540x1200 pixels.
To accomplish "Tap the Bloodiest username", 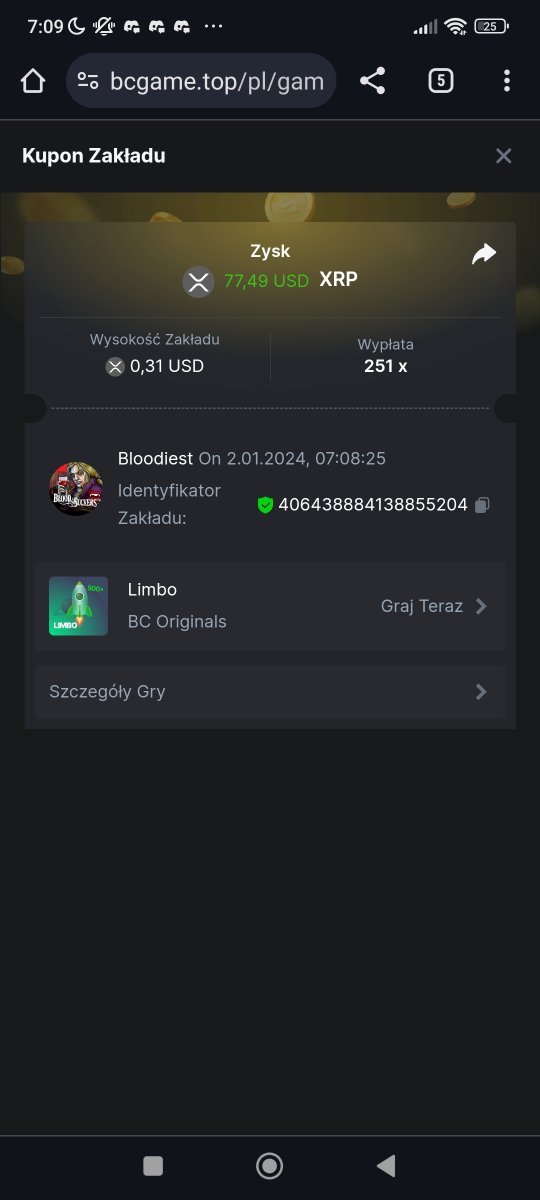I will pos(155,458).
